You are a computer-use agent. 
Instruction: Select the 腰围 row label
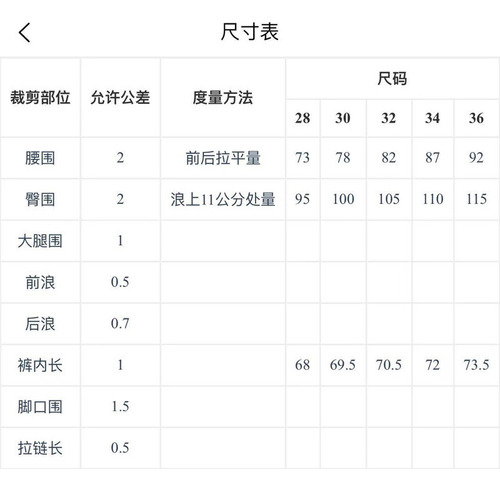40,158
